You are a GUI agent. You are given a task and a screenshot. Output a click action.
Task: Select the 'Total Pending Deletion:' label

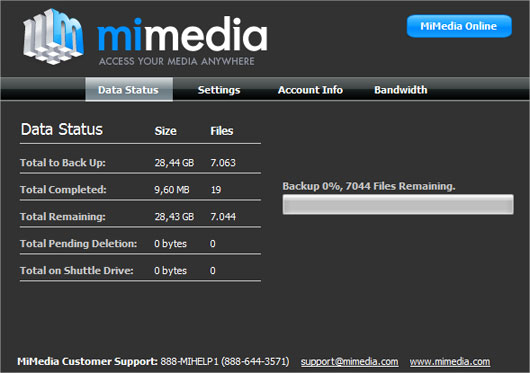click(x=78, y=244)
